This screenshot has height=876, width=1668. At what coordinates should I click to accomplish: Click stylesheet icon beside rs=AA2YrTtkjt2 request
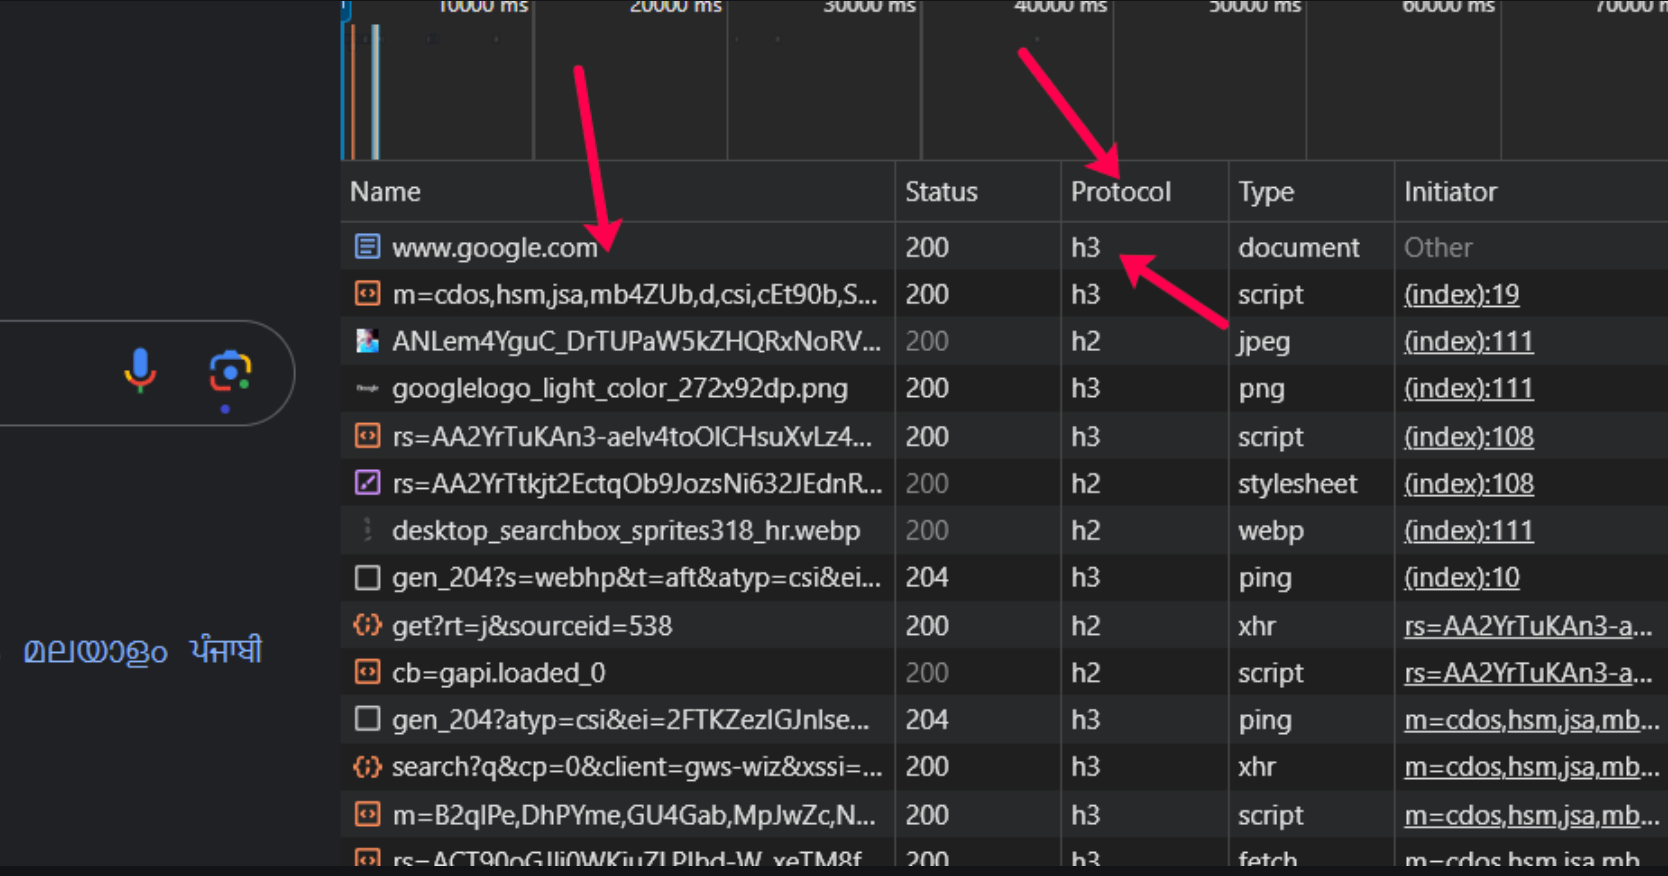(x=367, y=483)
